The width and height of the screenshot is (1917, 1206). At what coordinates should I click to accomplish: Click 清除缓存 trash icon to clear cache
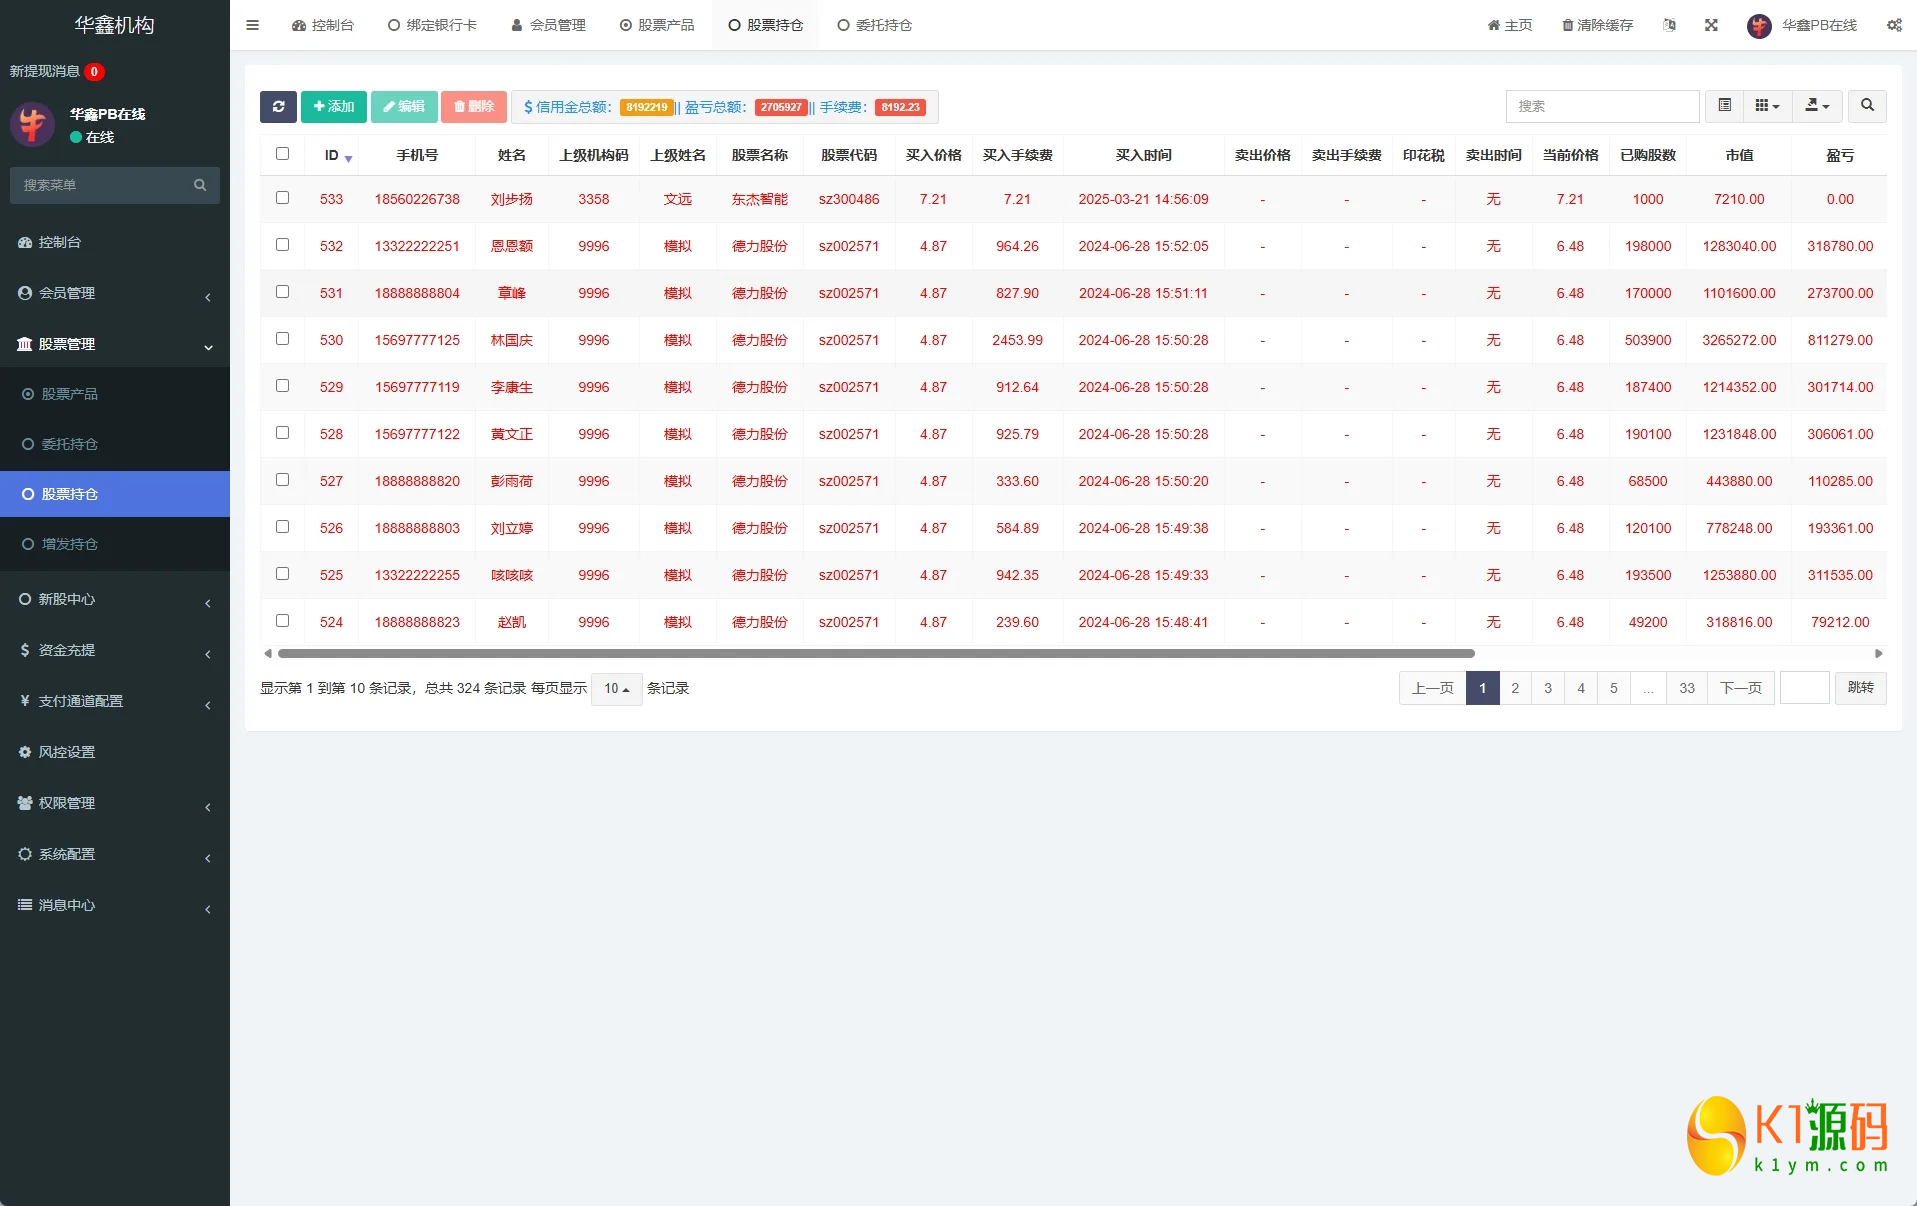pyautogui.click(x=1597, y=25)
